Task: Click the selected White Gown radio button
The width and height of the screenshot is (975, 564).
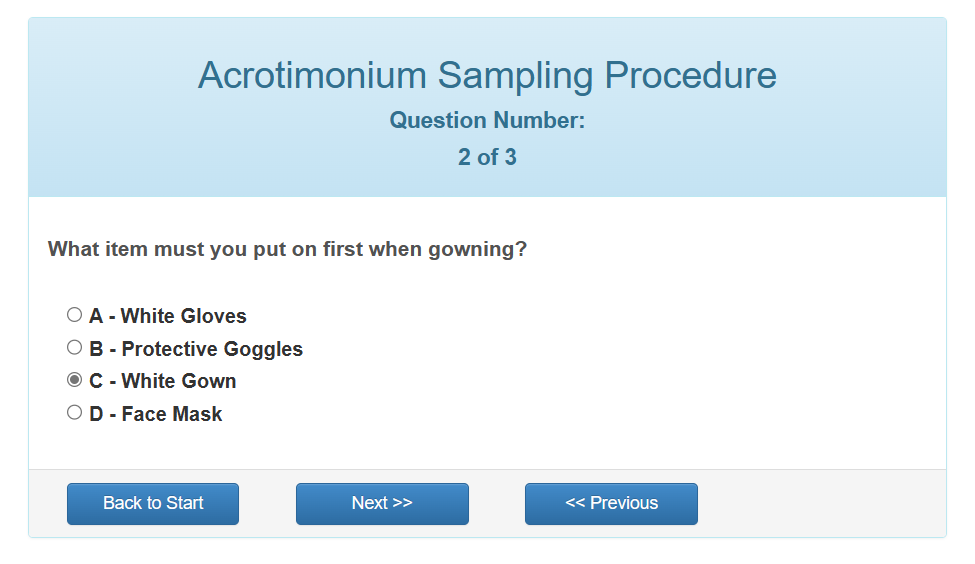Action: [74, 380]
